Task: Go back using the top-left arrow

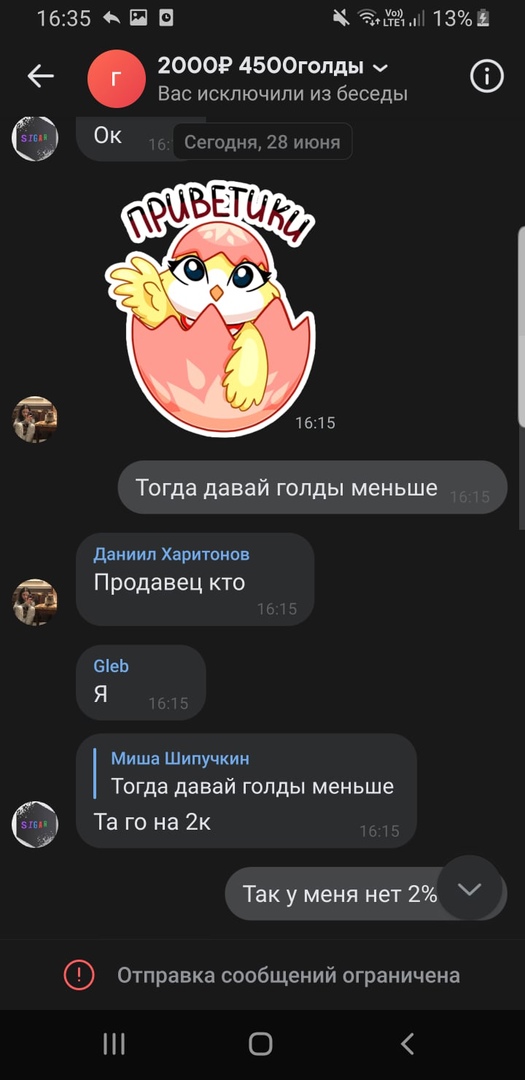Action: click(40, 76)
